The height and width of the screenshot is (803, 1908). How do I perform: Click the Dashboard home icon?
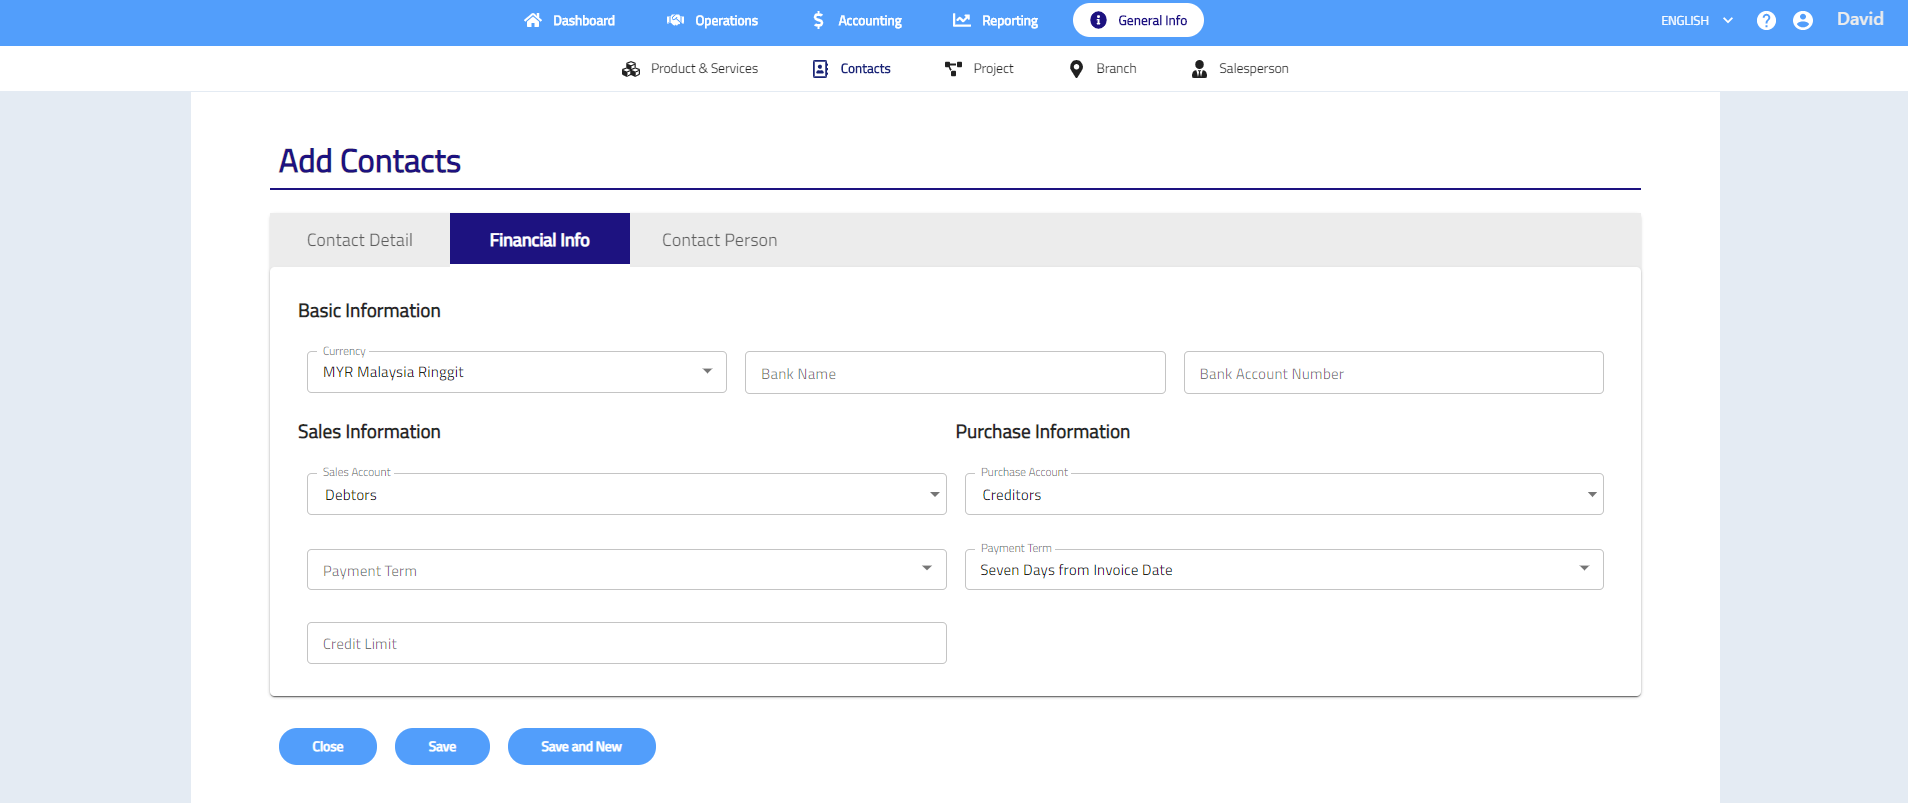(533, 20)
